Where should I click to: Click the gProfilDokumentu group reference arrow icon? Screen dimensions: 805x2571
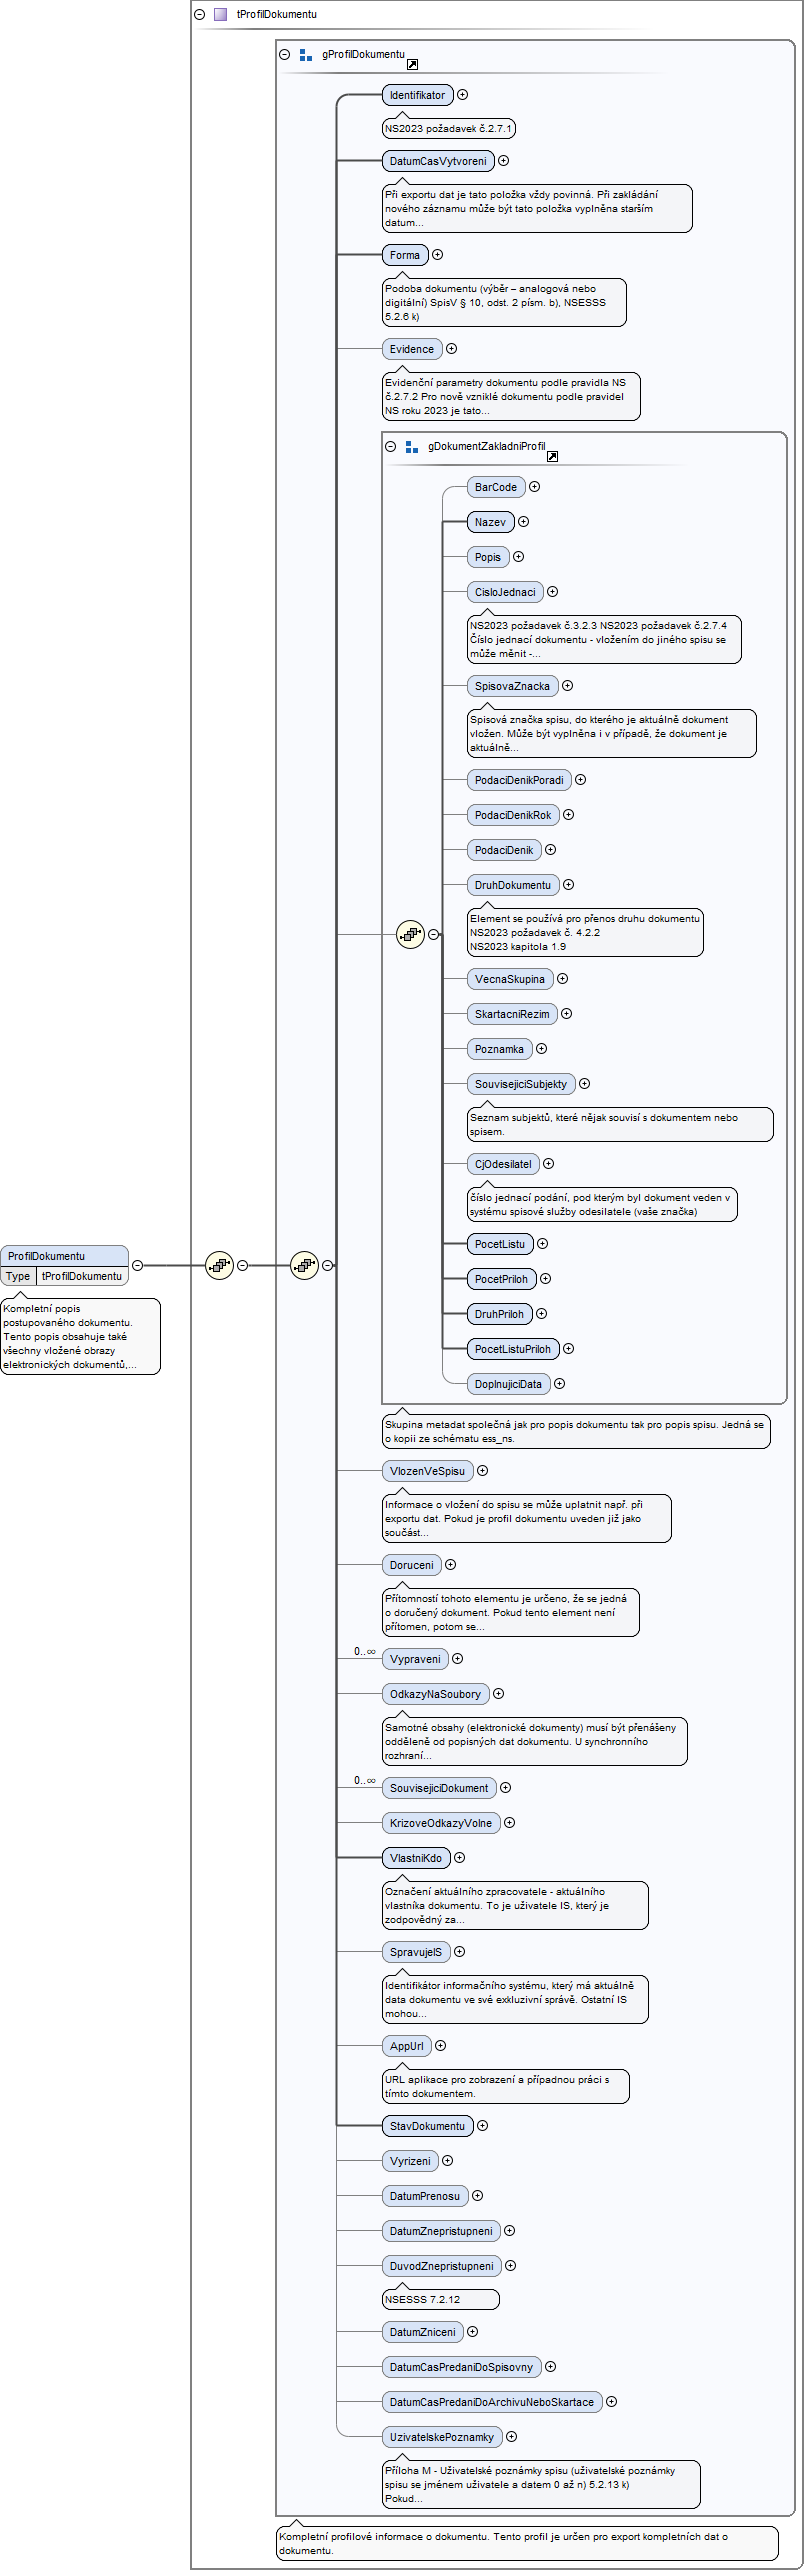(x=412, y=64)
